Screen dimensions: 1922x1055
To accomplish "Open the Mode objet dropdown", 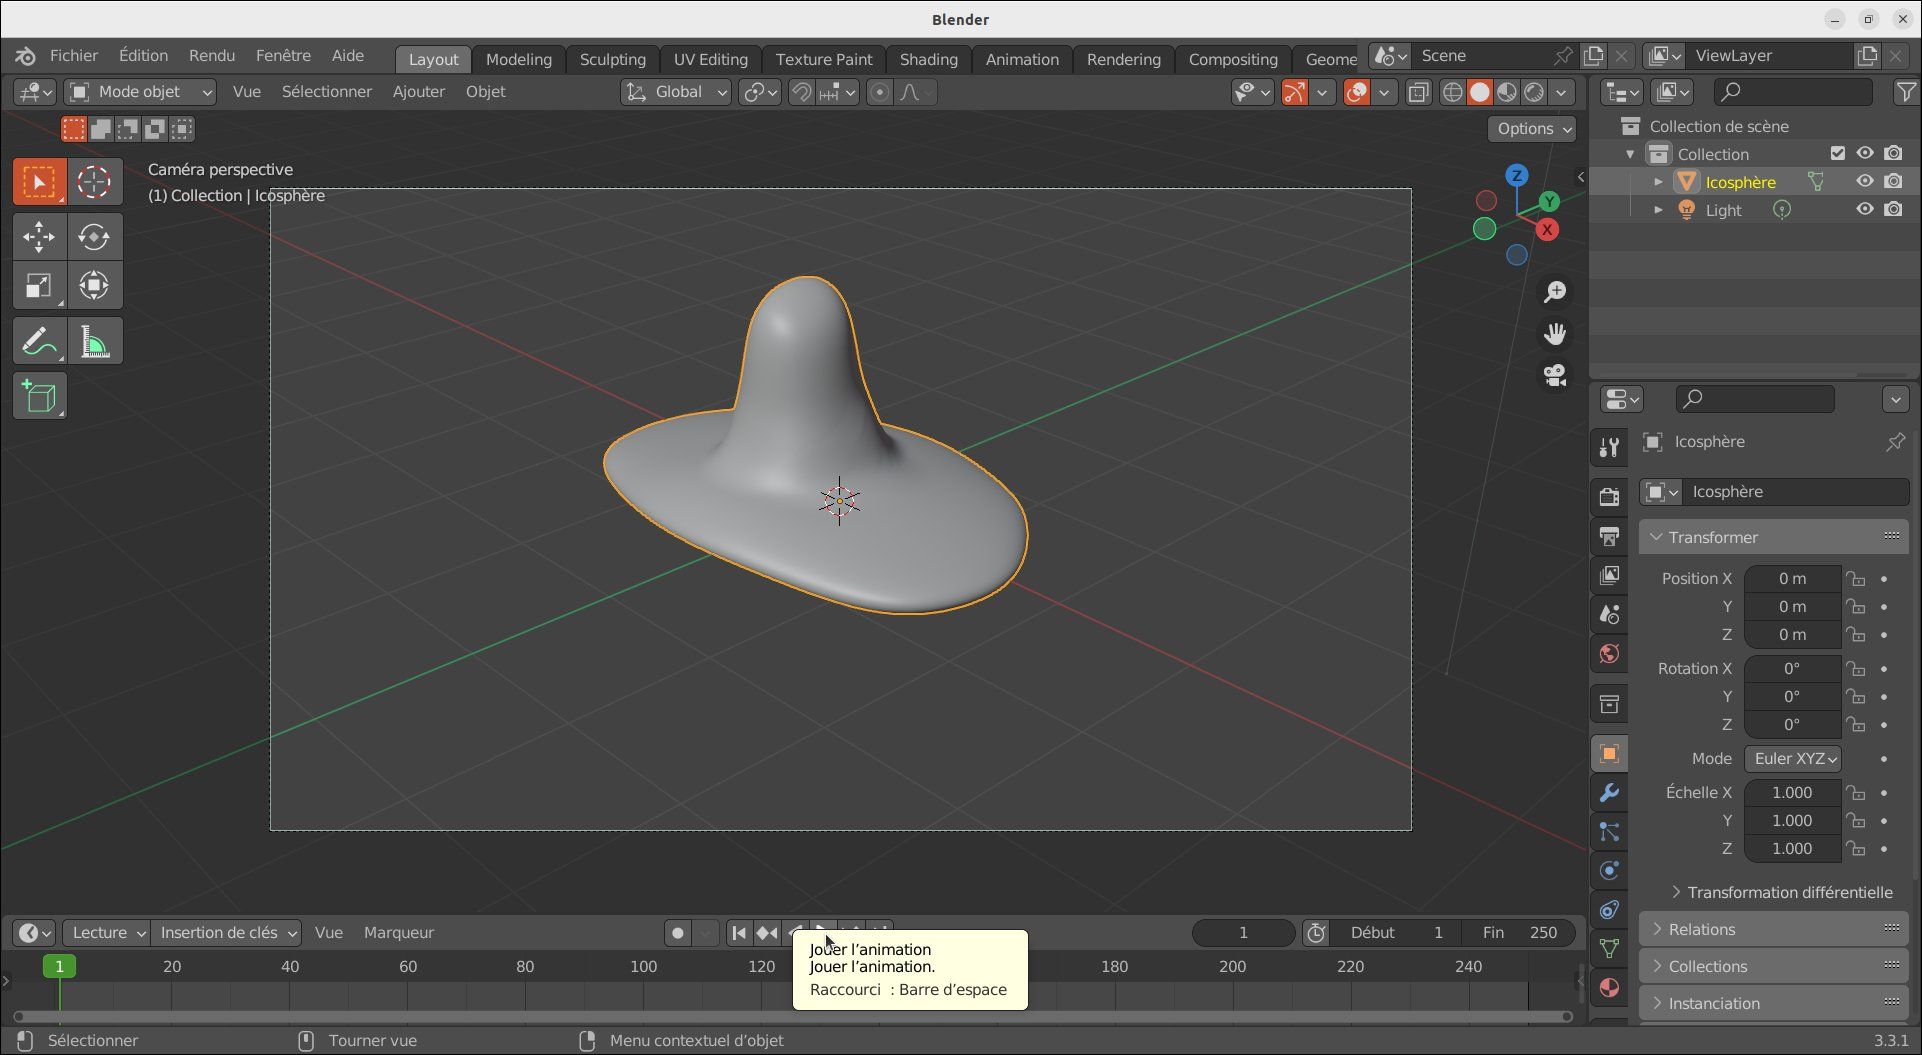I will pos(140,92).
